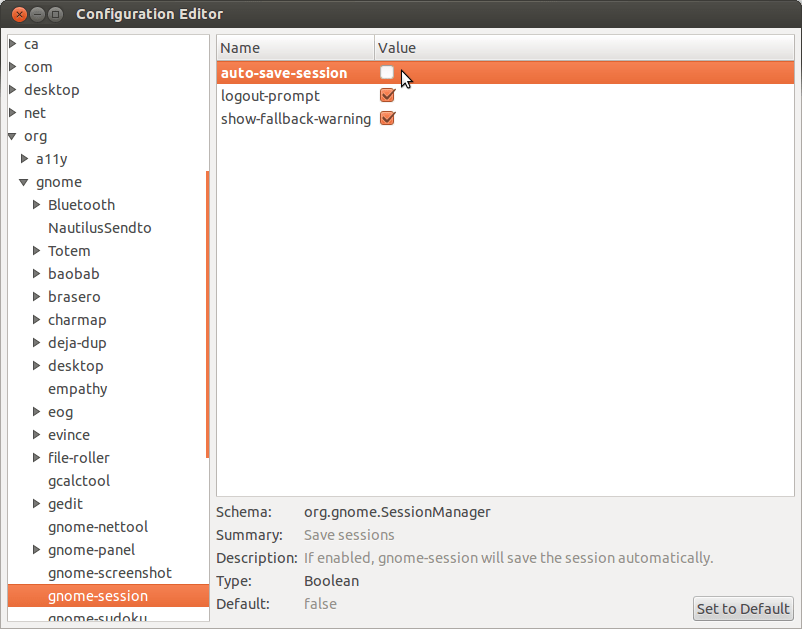Select the empathy entry

click(78, 389)
